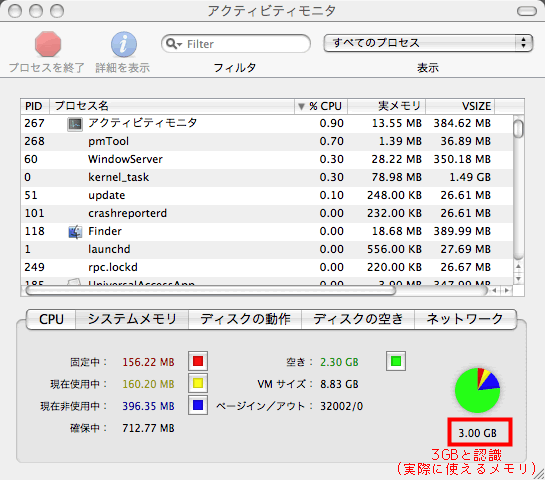Switch to the ディスクの動作 tab
This screenshot has width=545, height=480.
tap(245, 319)
